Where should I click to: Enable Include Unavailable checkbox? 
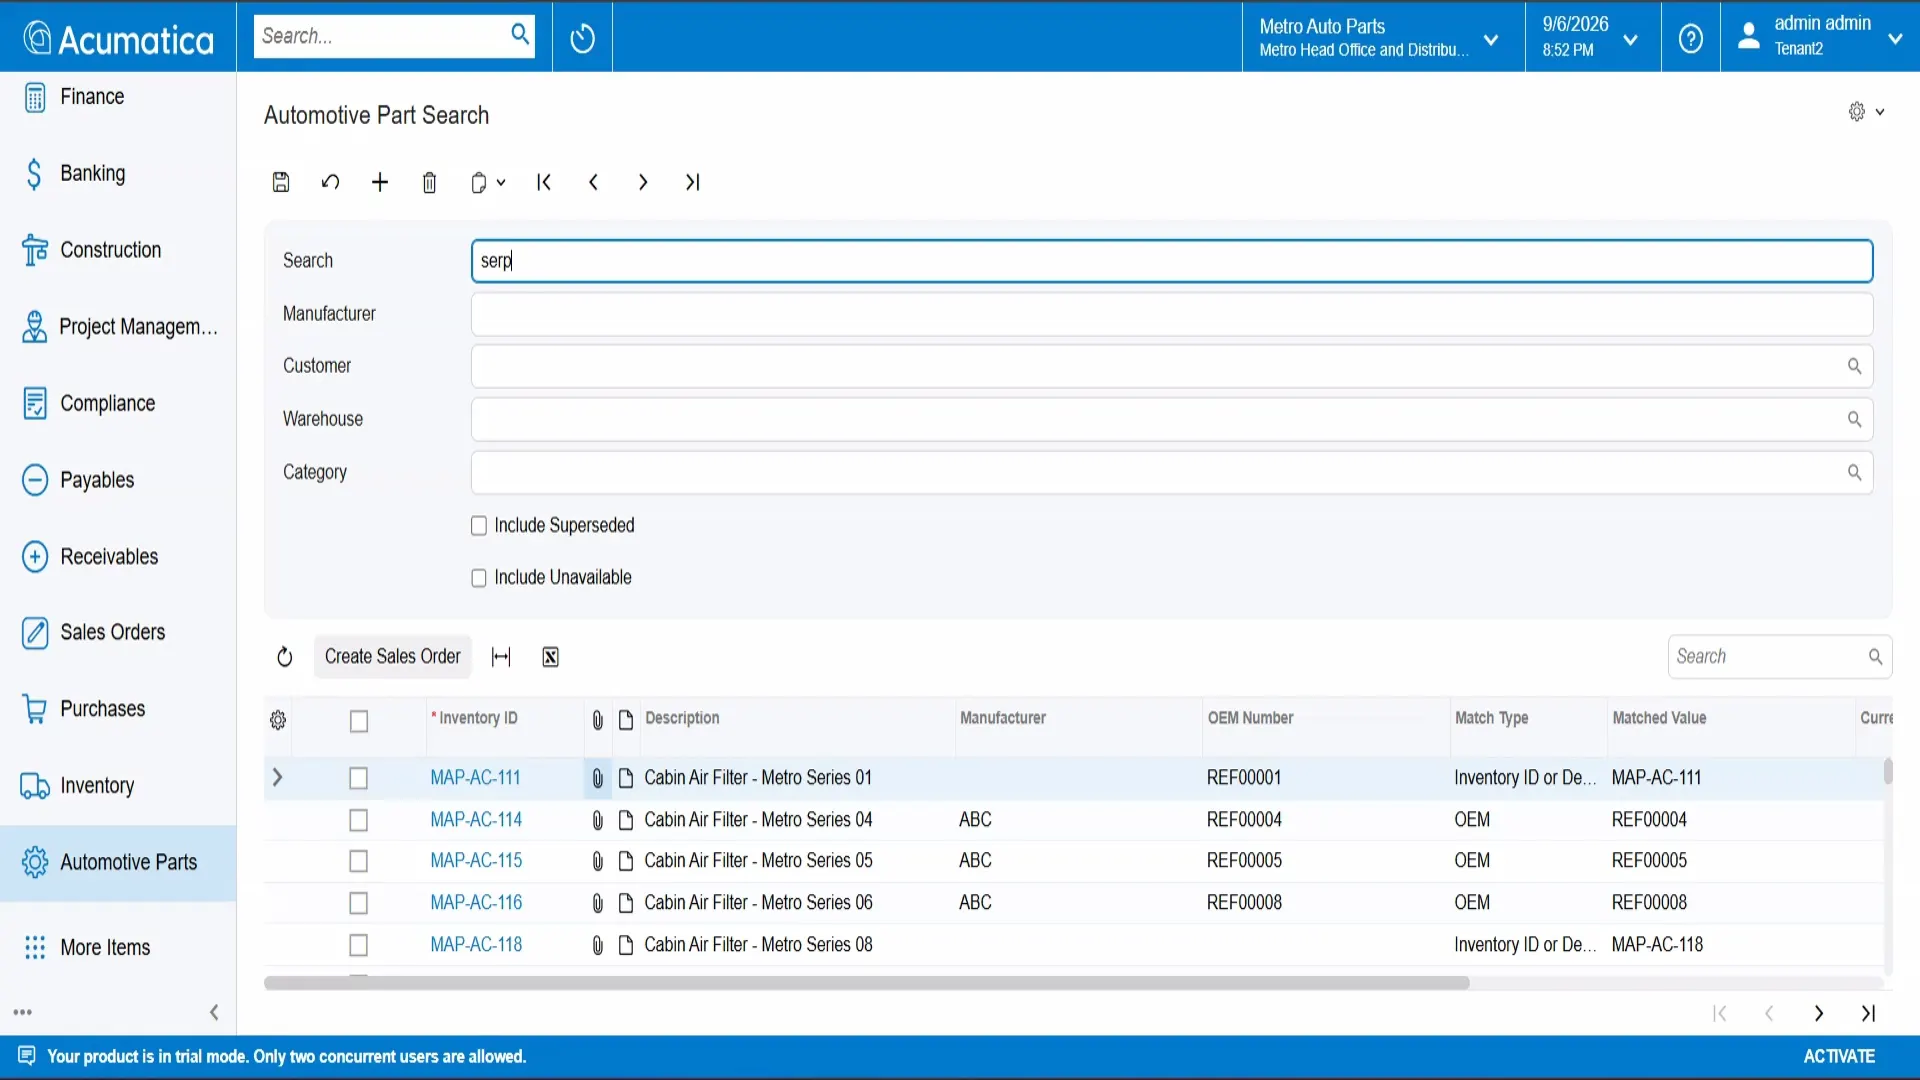coord(479,578)
